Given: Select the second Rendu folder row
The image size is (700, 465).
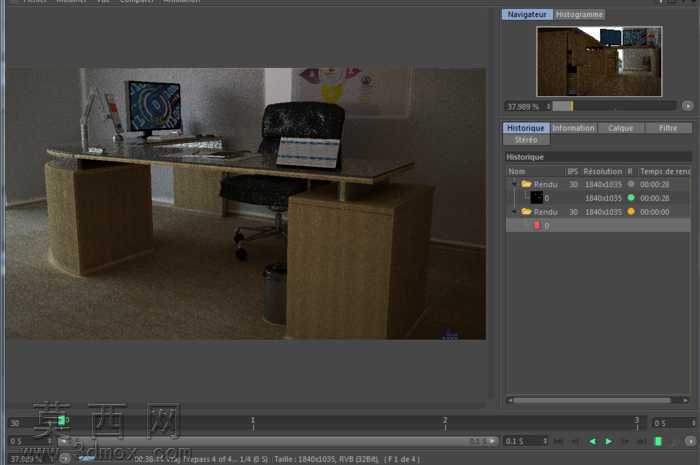Looking at the screenshot, I should (598, 212).
